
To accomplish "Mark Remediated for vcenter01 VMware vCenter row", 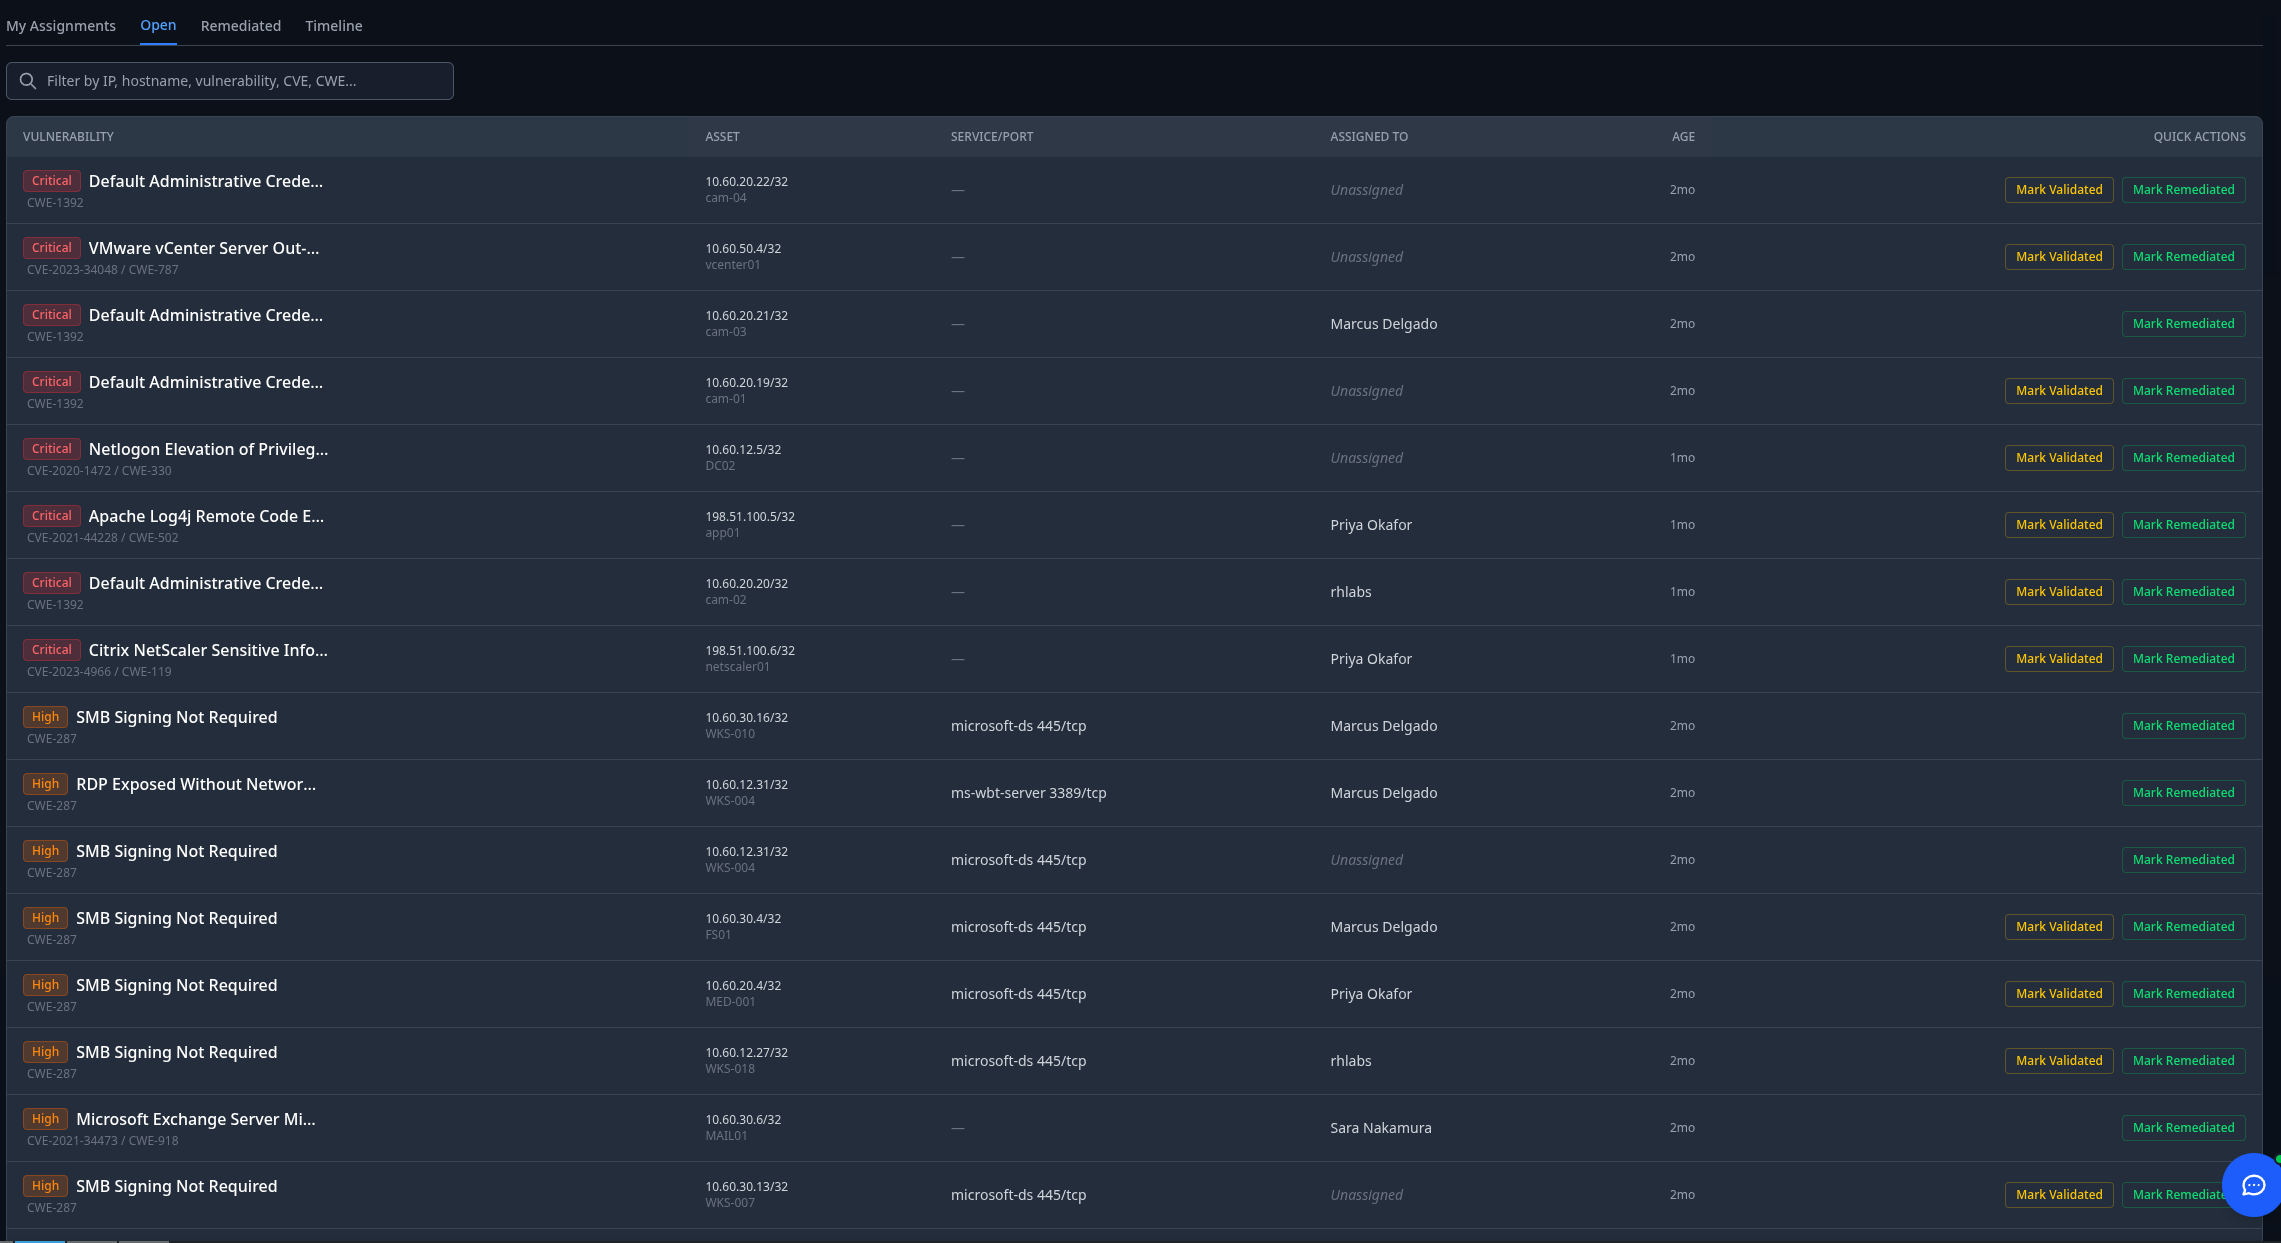I will point(2183,257).
